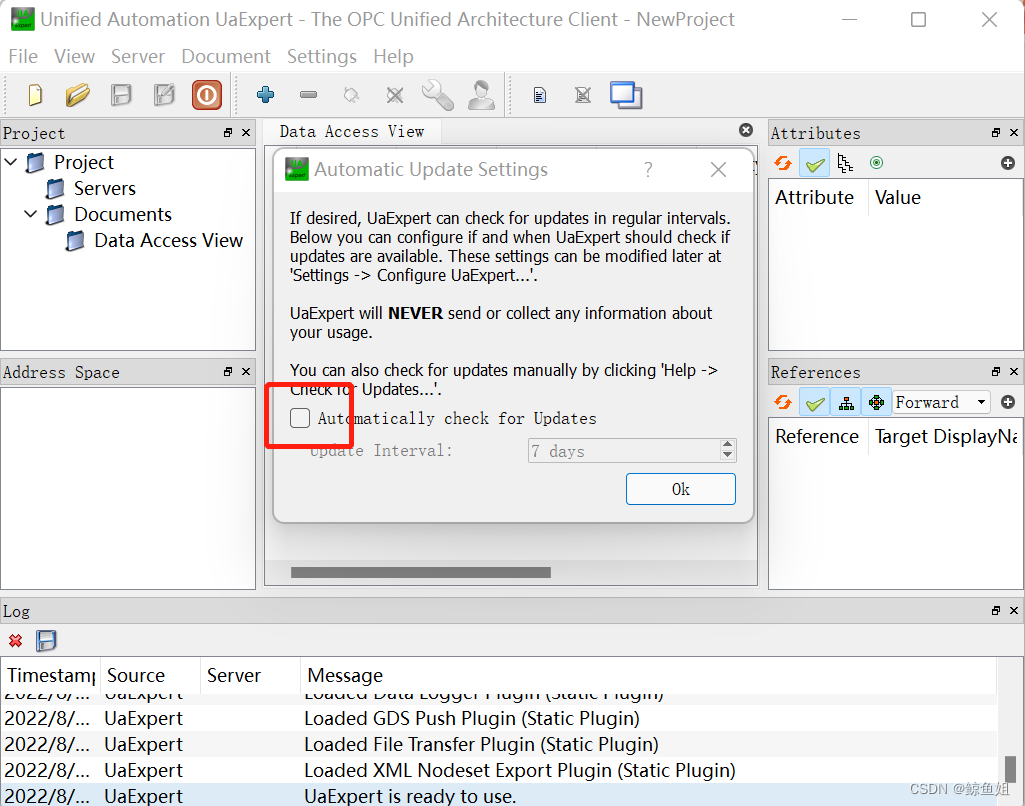
Task: Click the Connect Server plug icon
Action: (x=352, y=95)
